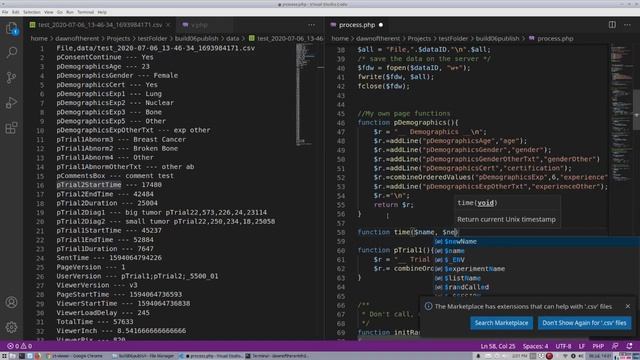Click the right editor vertical scrollbar thumb
The width and height of the screenshot is (640, 360).
636,109
